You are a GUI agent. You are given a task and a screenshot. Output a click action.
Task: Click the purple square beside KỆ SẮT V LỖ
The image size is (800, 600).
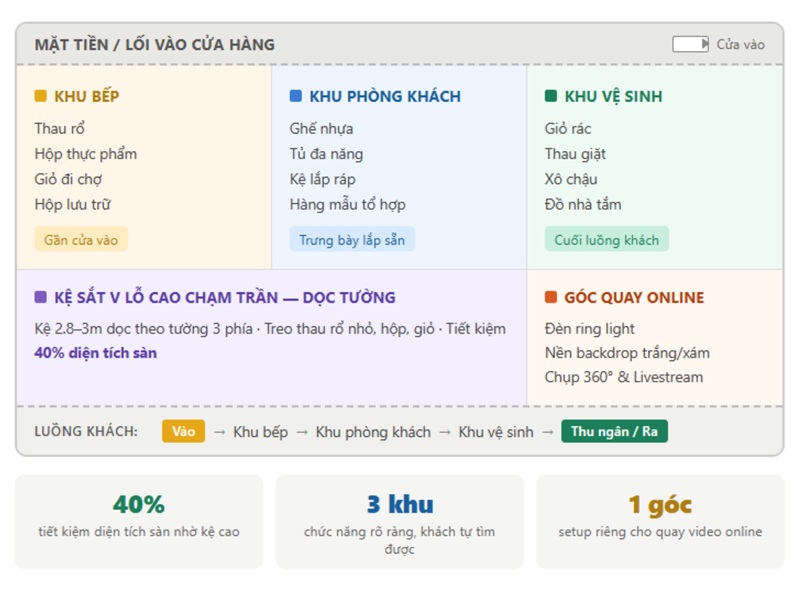click(x=40, y=298)
